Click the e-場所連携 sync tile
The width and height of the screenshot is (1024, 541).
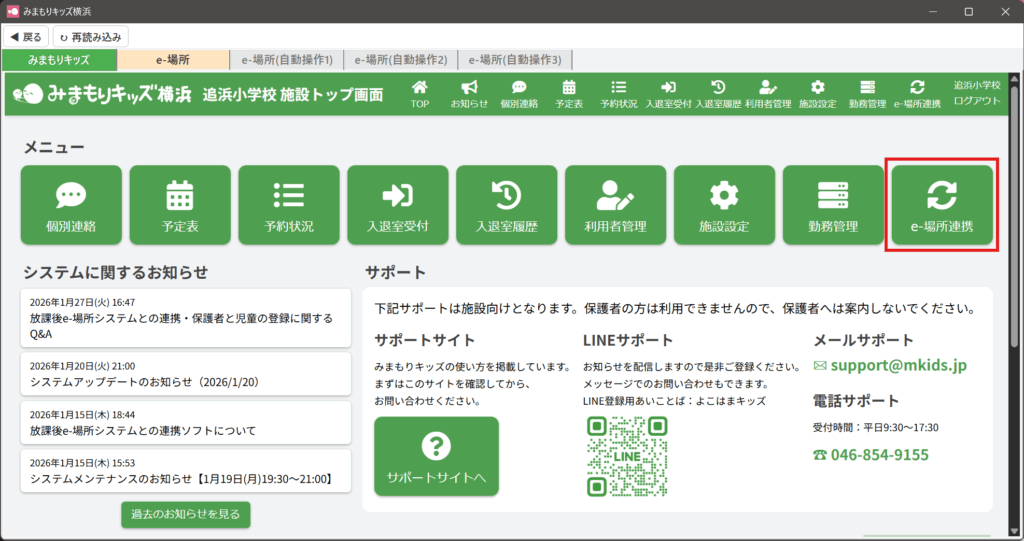click(x=942, y=206)
